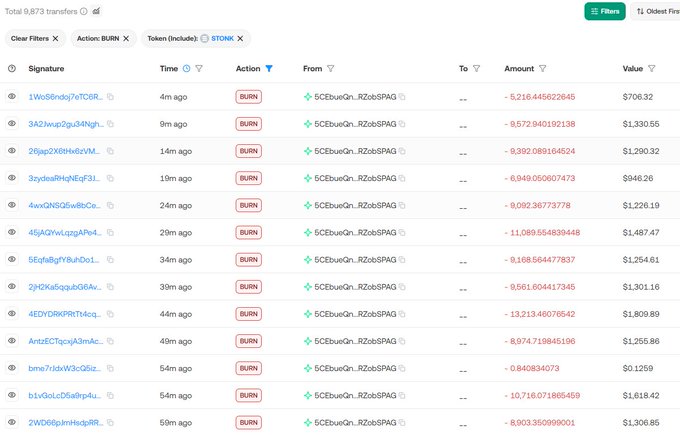Open signature link 2WD66pJmHsdpRR
Screen dimensions: 680x435
click(x=65, y=422)
